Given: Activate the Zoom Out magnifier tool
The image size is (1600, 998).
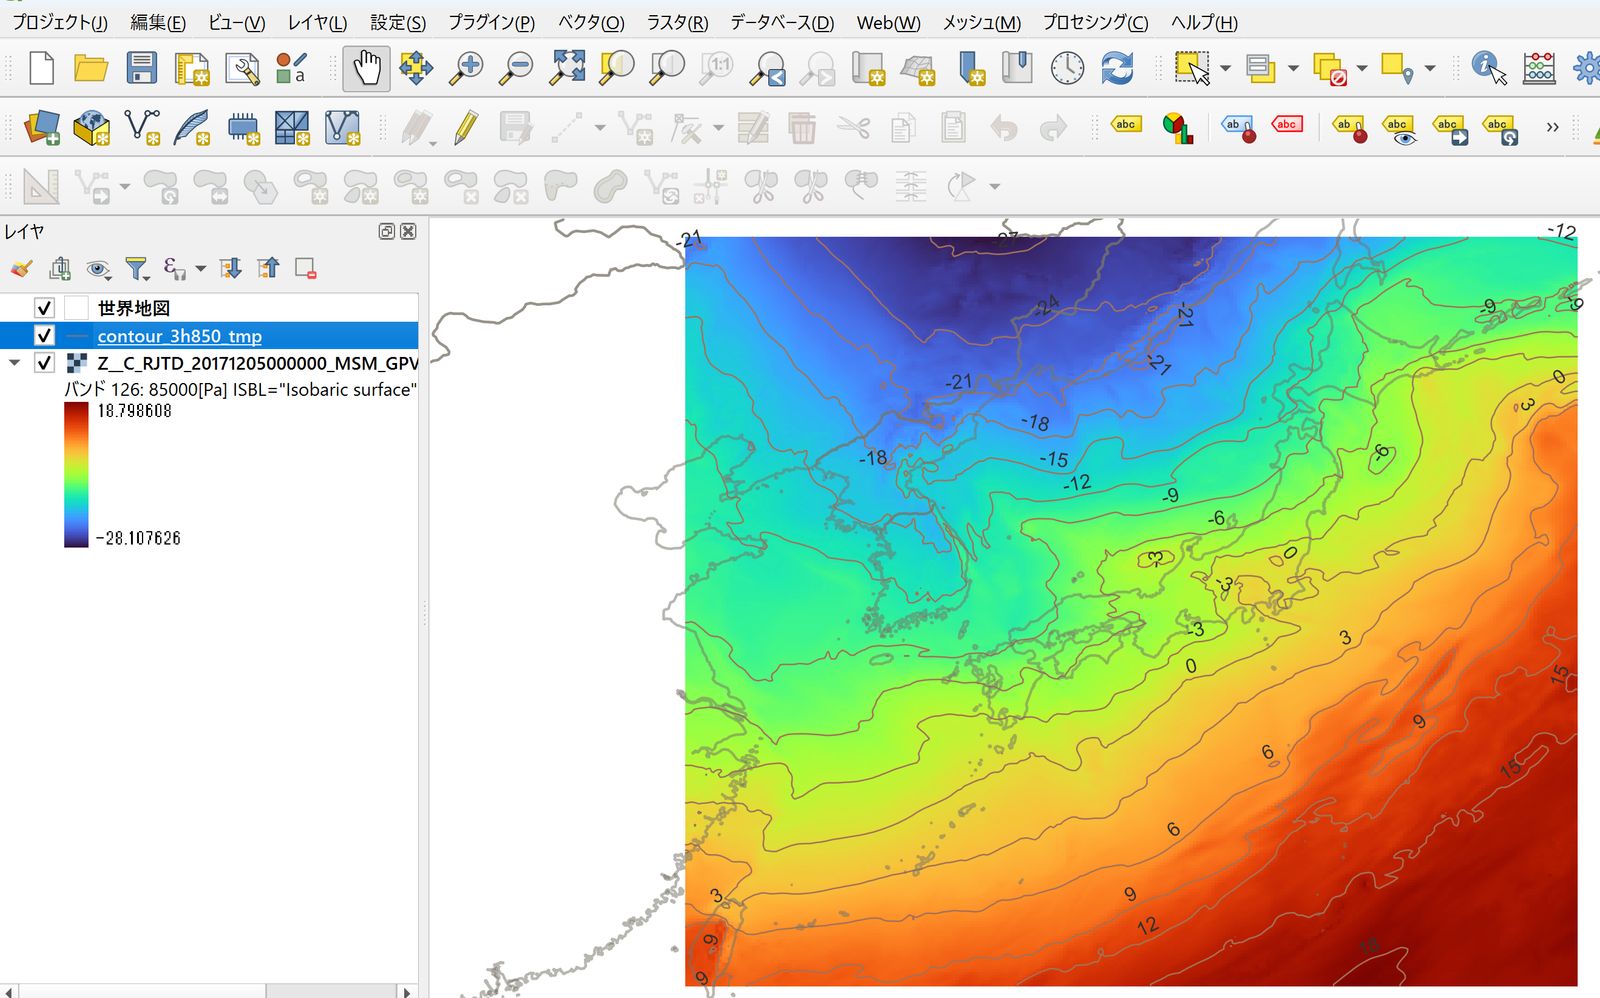Looking at the screenshot, I should point(516,68).
